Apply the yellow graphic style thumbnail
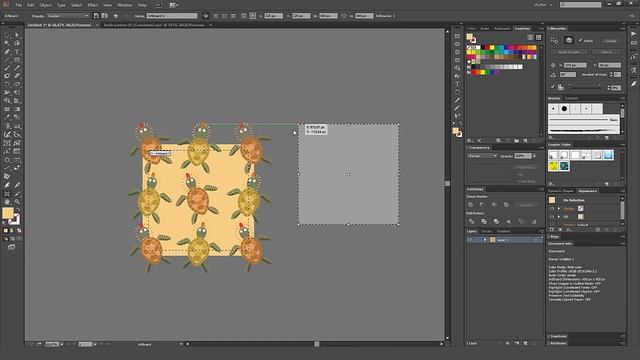This screenshot has width=640, height=360. tap(553, 166)
